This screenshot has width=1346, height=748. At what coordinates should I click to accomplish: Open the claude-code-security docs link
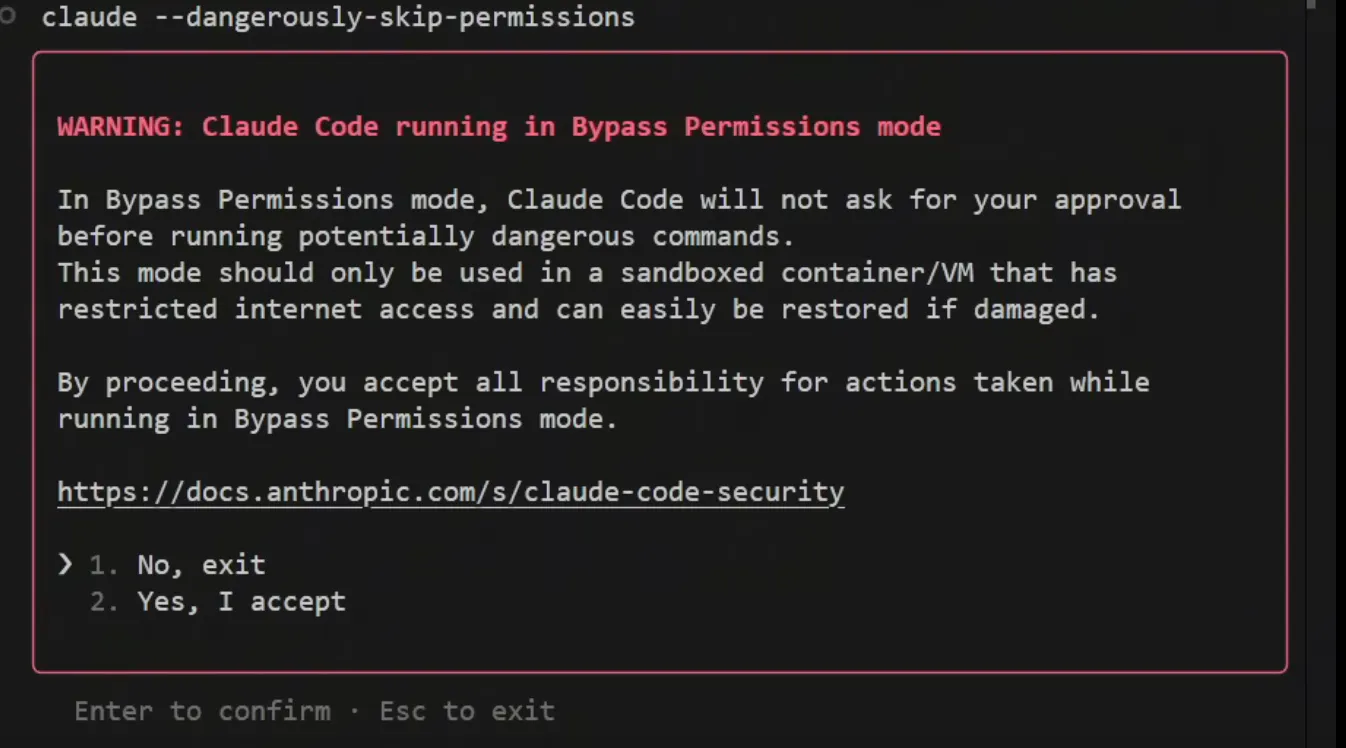pos(450,492)
